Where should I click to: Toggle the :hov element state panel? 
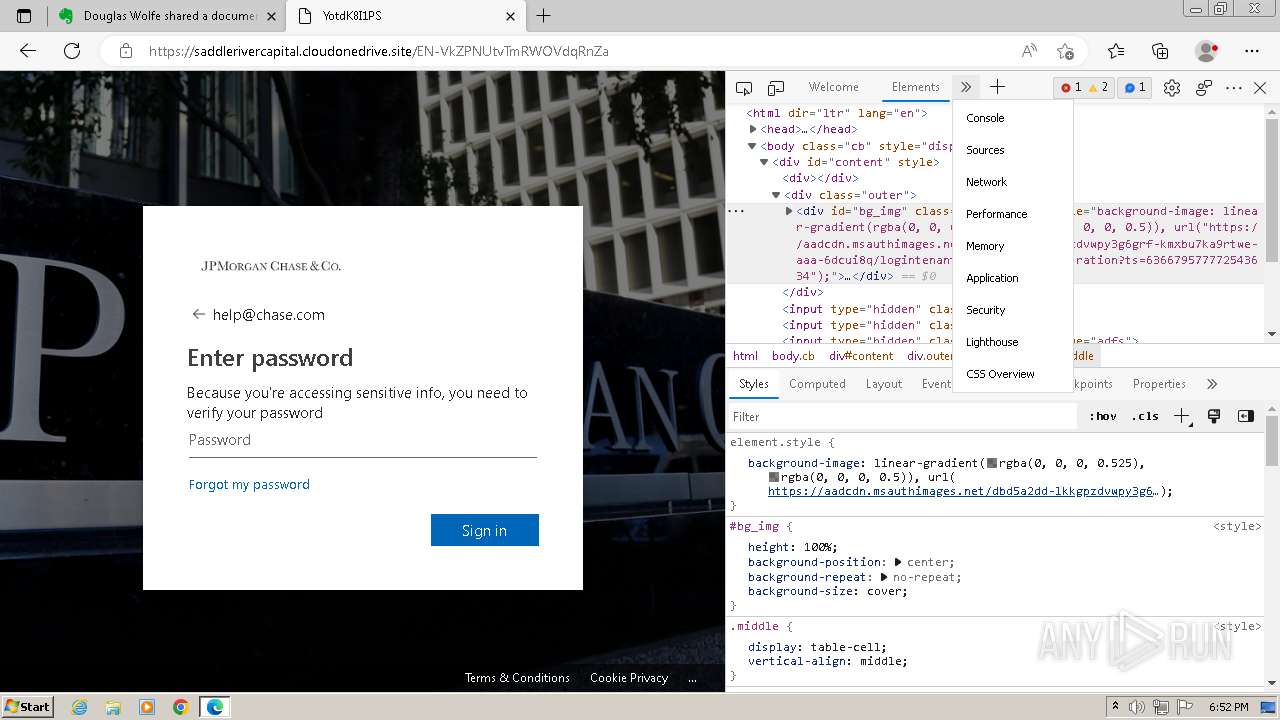pos(1103,416)
